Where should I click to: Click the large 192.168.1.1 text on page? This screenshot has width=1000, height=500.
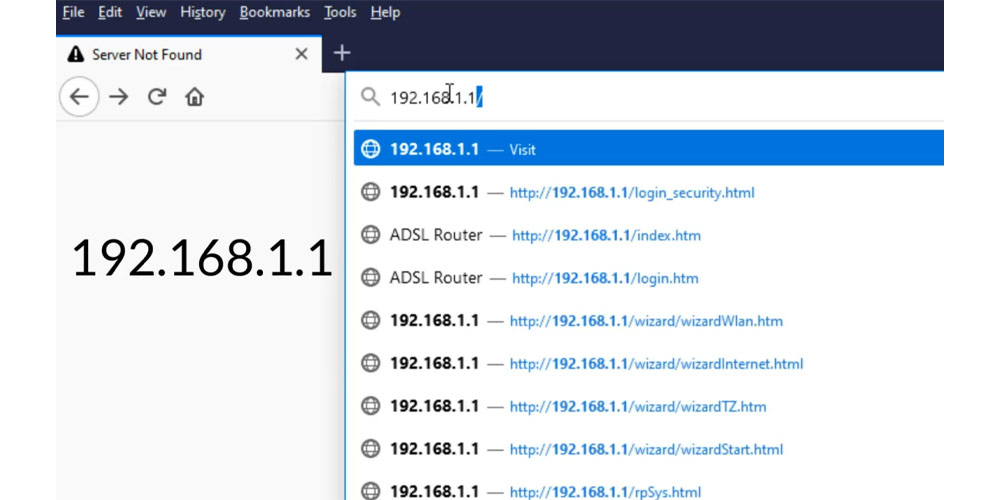(202, 258)
